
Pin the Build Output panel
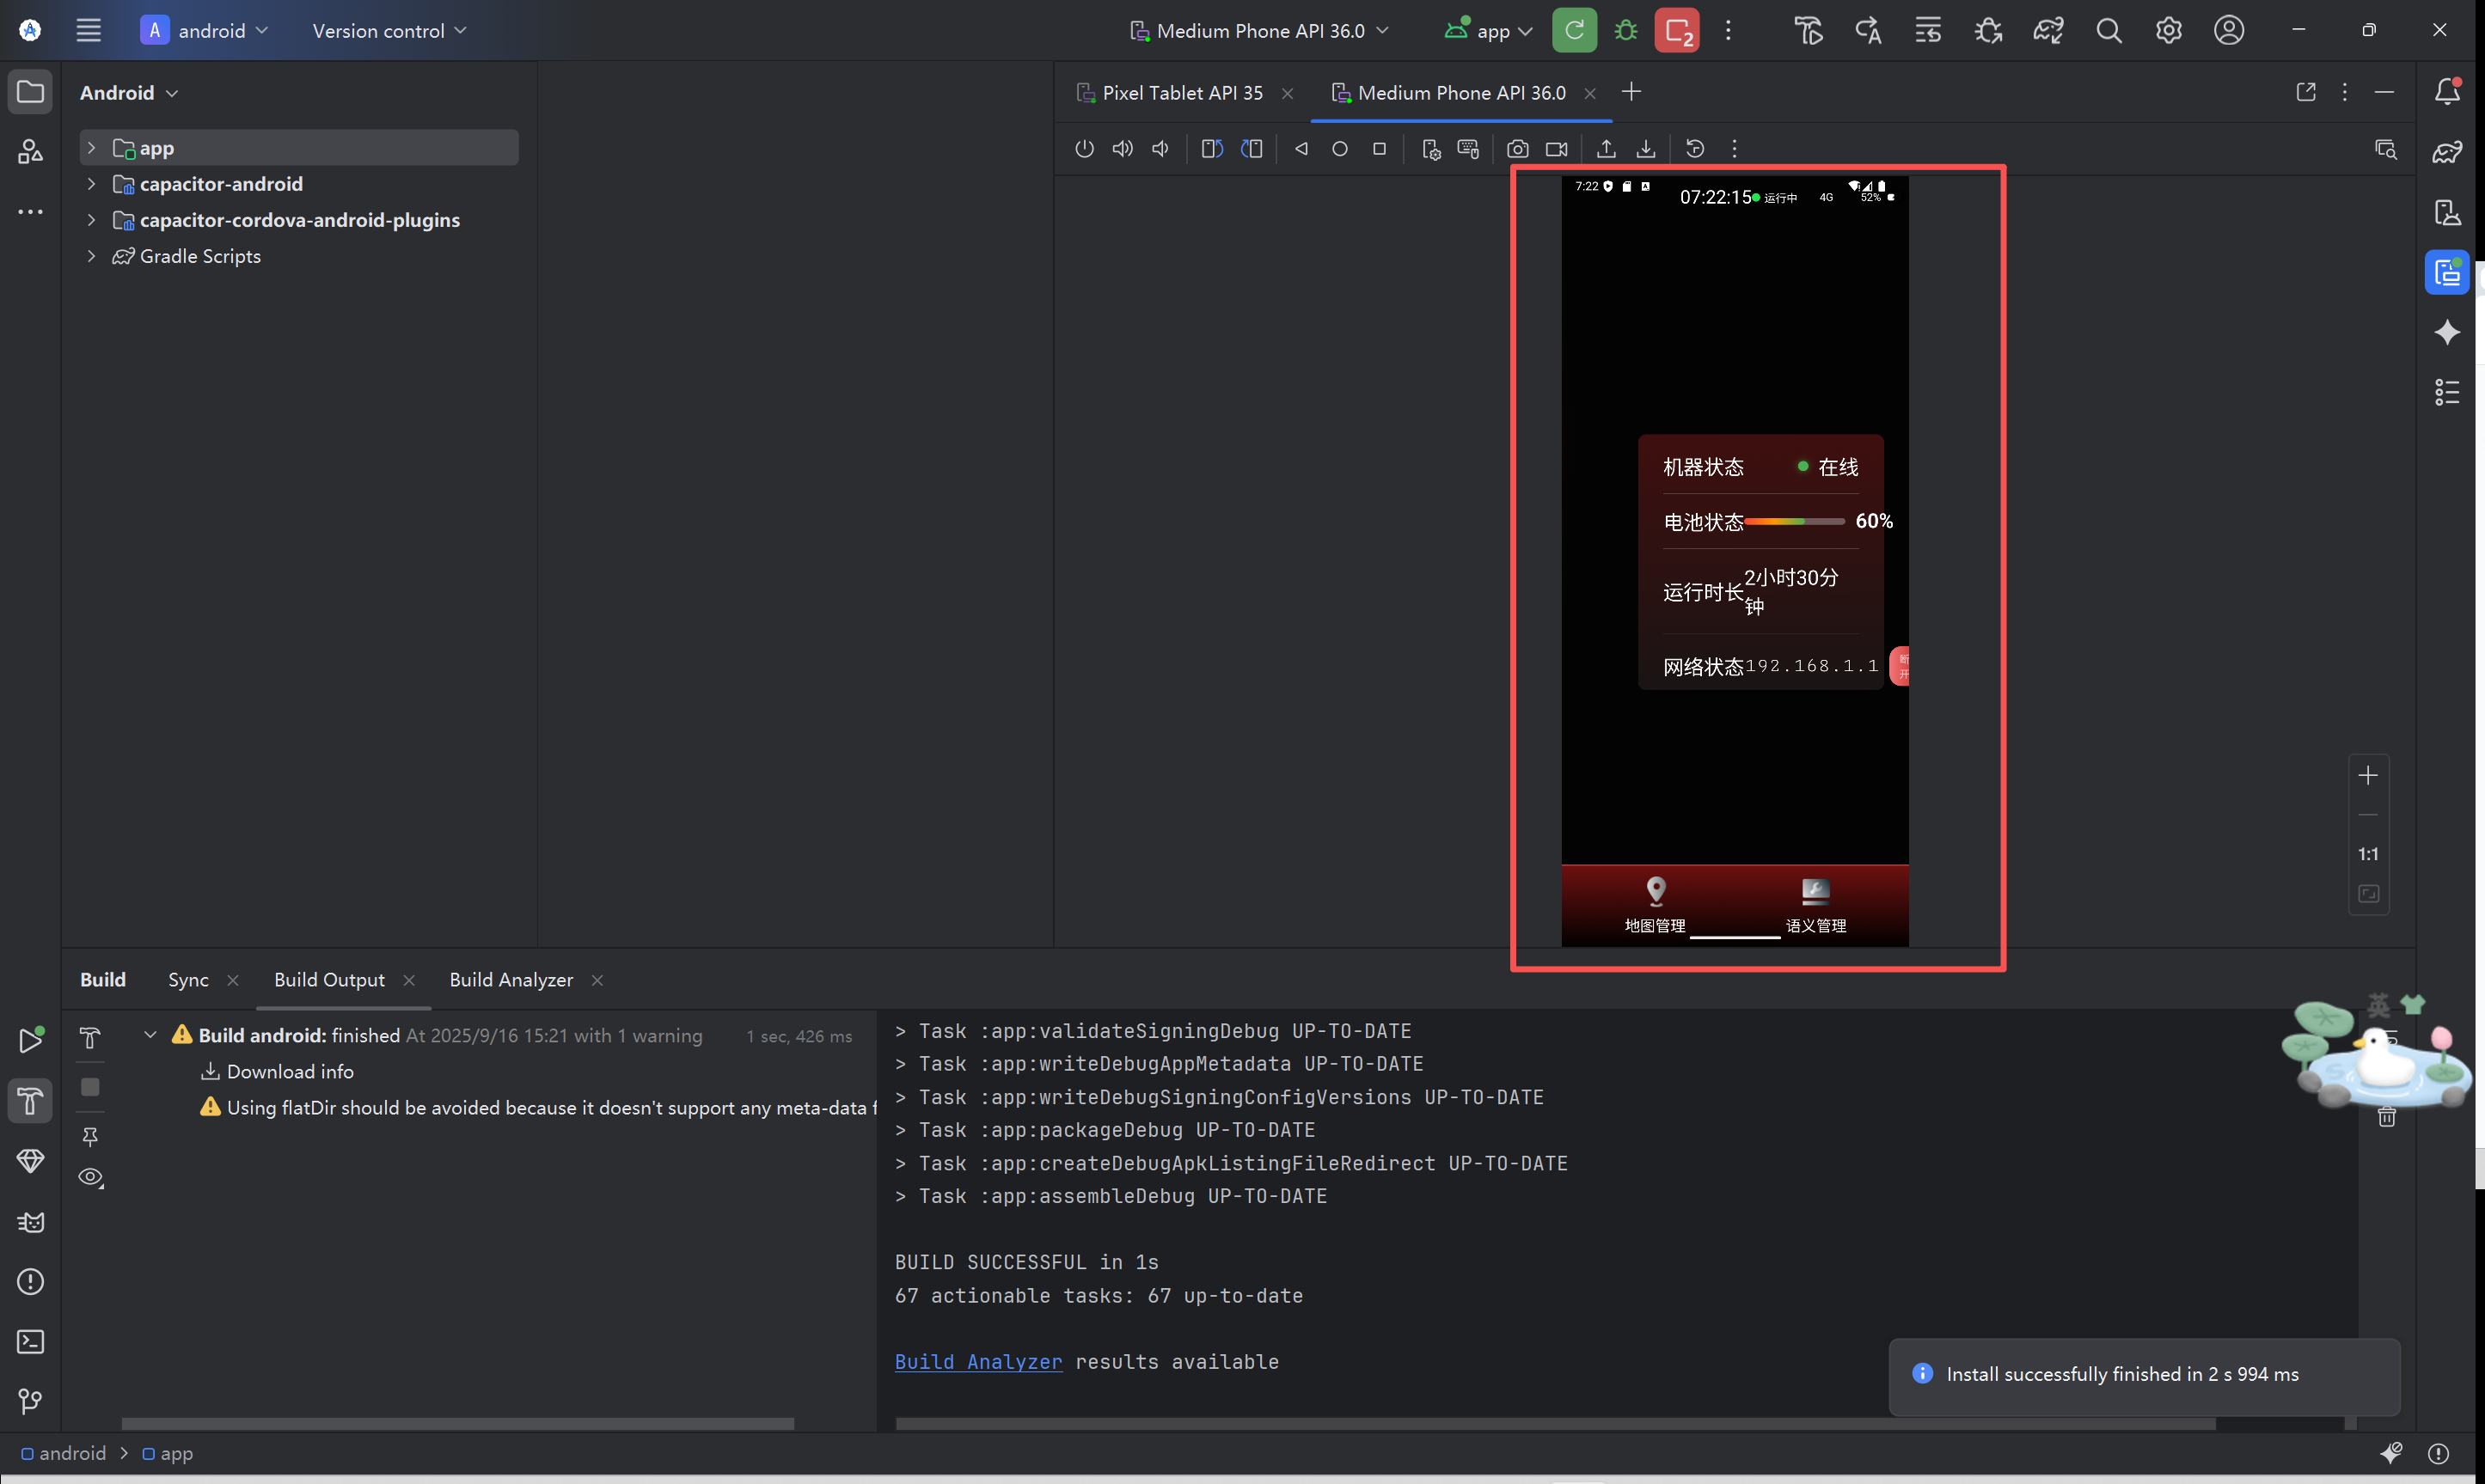point(90,1137)
